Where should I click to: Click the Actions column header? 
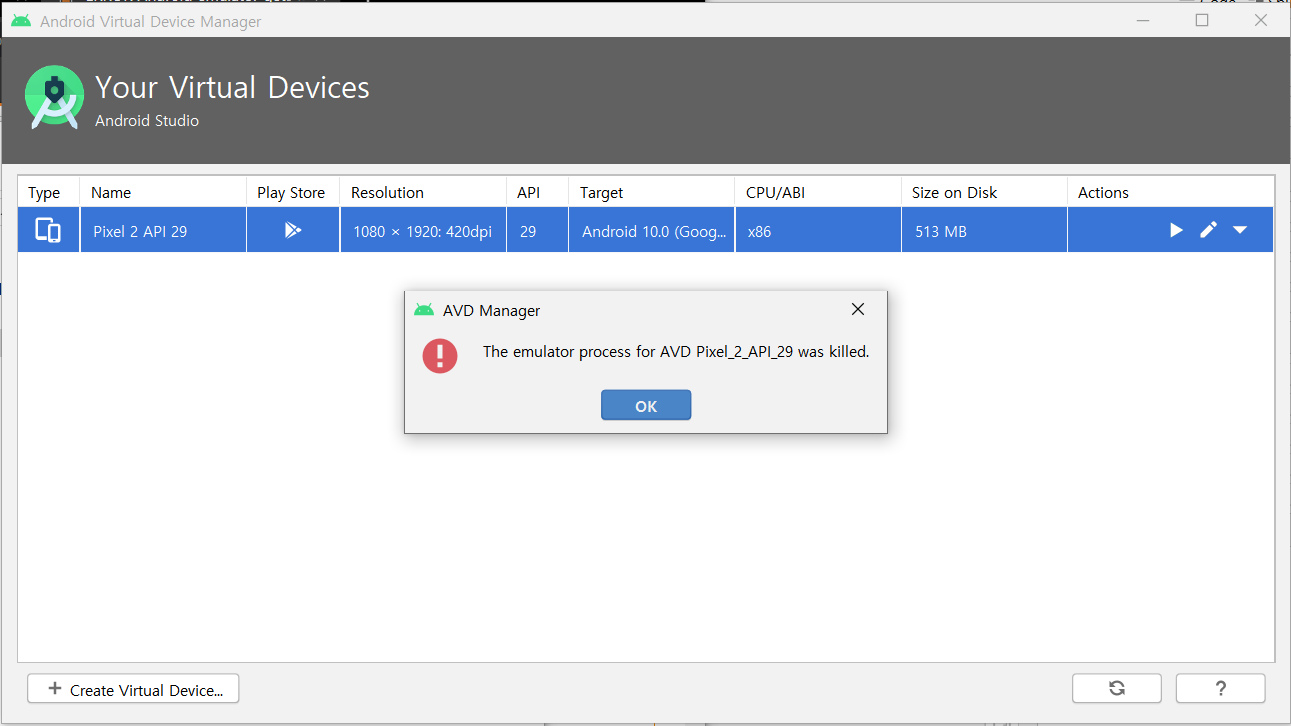pyautogui.click(x=1171, y=192)
